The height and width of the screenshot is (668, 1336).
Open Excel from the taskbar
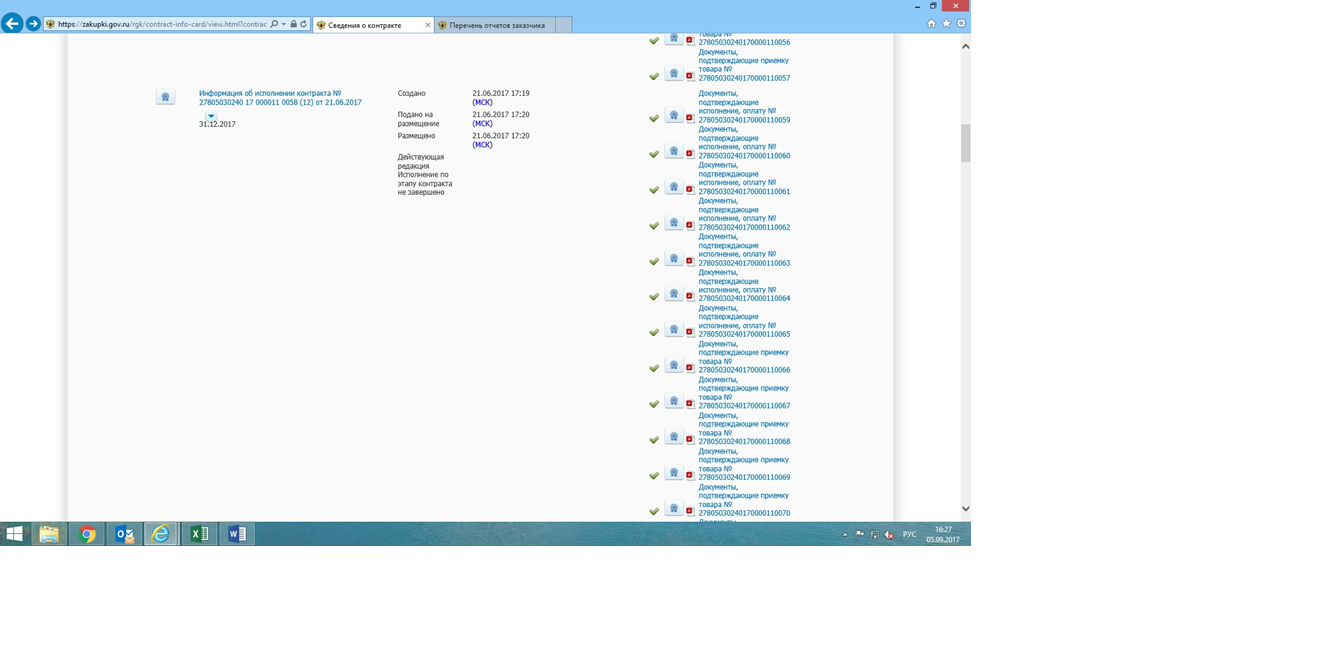coord(199,534)
